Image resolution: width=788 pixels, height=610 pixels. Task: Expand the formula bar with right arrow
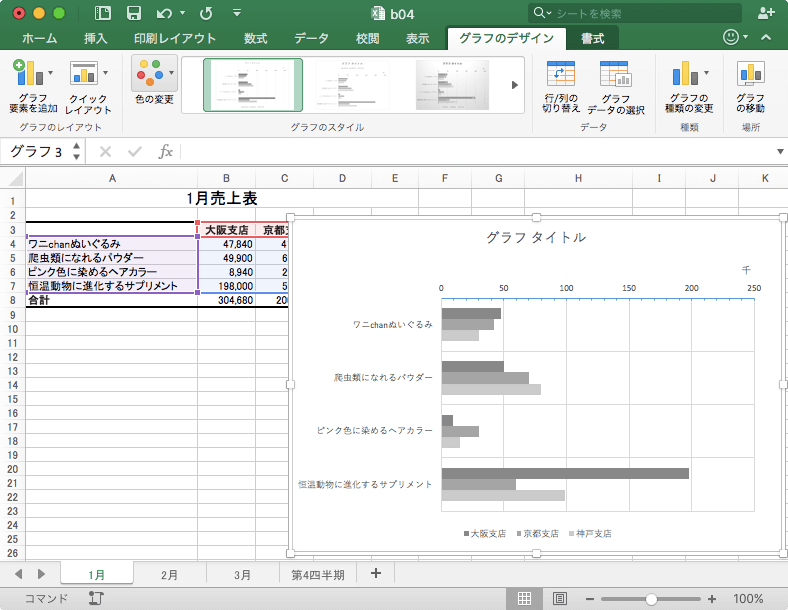click(780, 152)
